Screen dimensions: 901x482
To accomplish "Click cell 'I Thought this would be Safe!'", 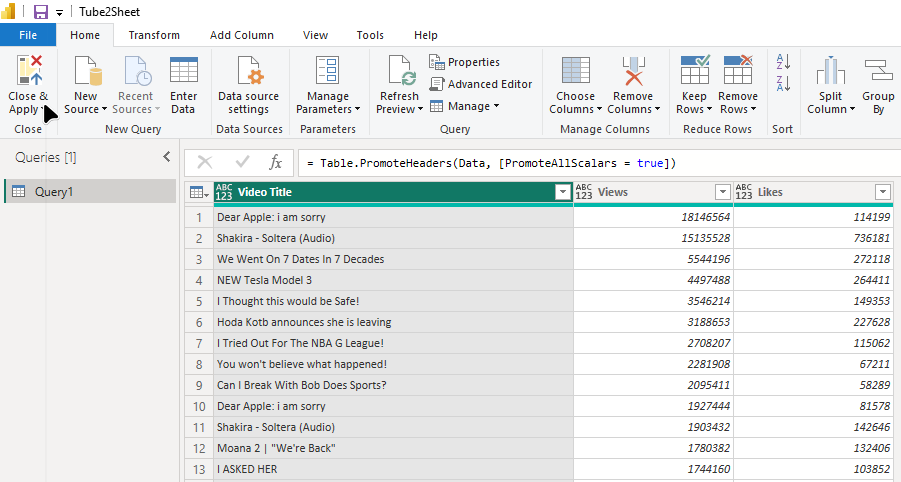I will click(394, 301).
